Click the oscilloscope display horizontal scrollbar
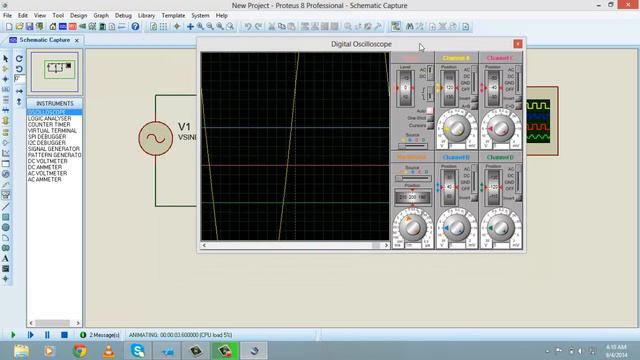 tap(295, 245)
